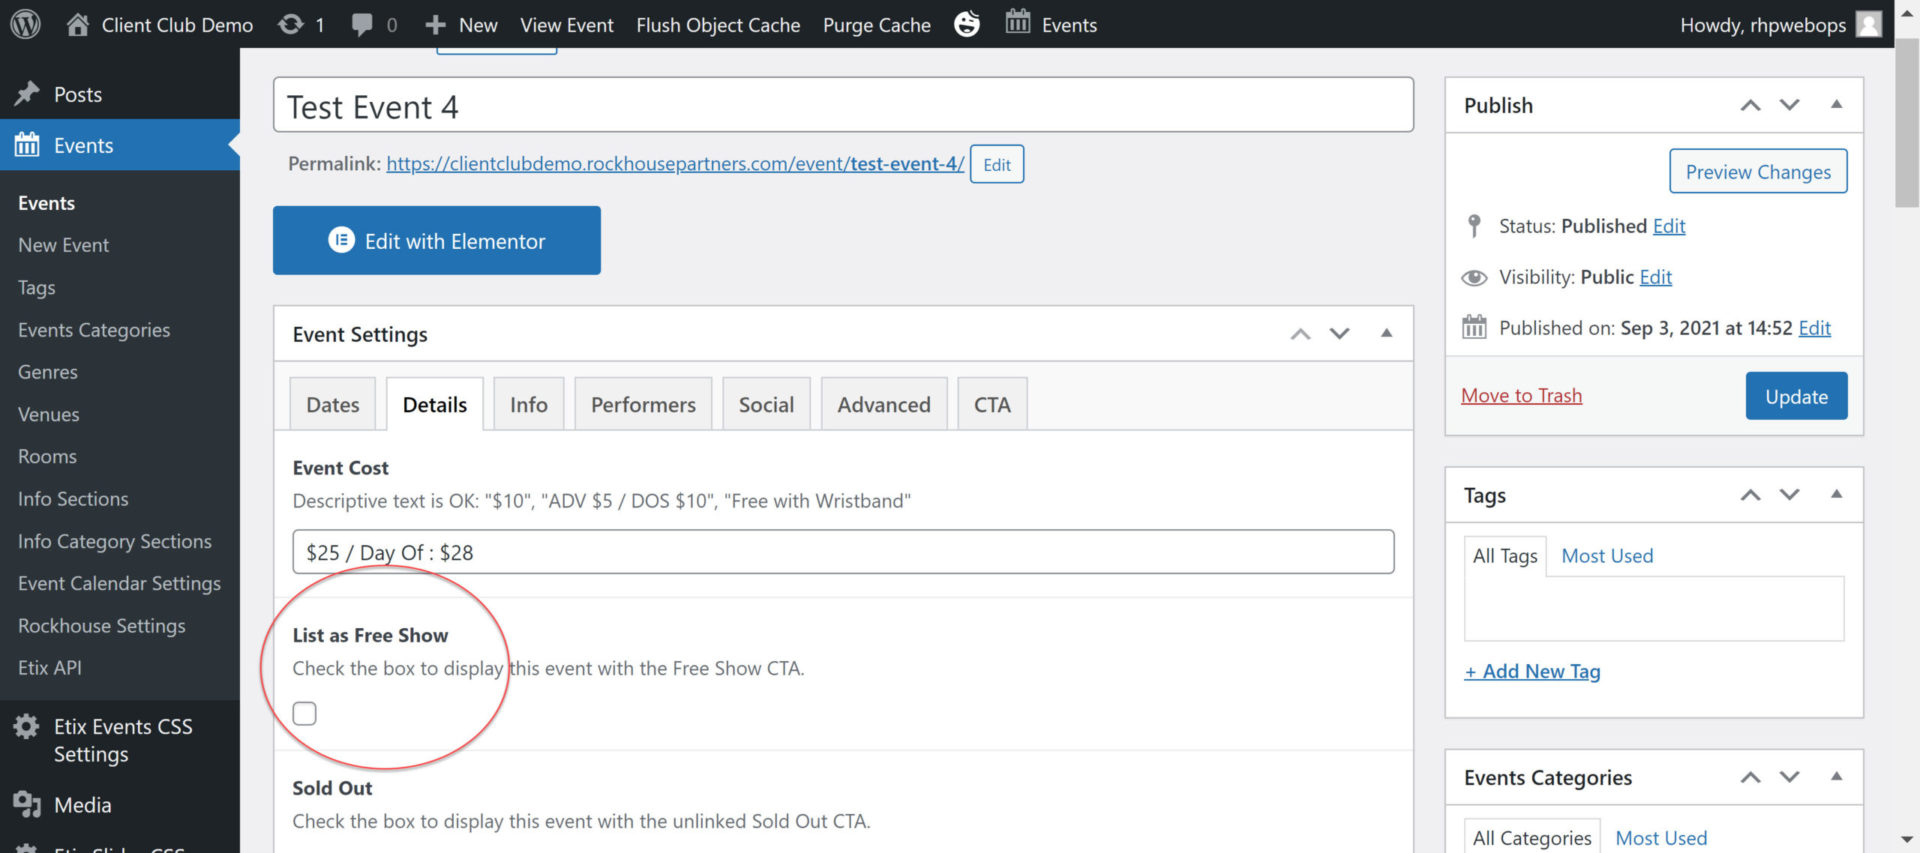
Task: Open Etix Events CSS Settings gear
Action: 27,727
